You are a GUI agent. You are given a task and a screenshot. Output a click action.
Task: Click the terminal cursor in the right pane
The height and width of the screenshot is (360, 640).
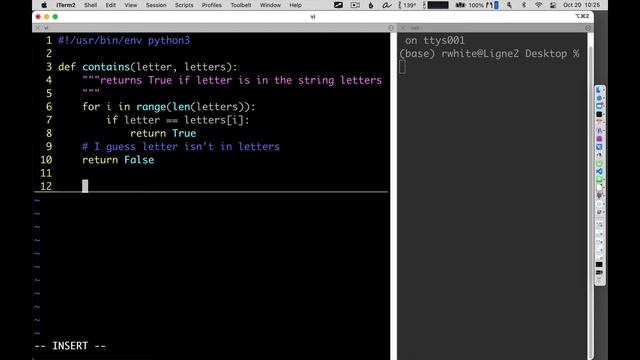402,67
